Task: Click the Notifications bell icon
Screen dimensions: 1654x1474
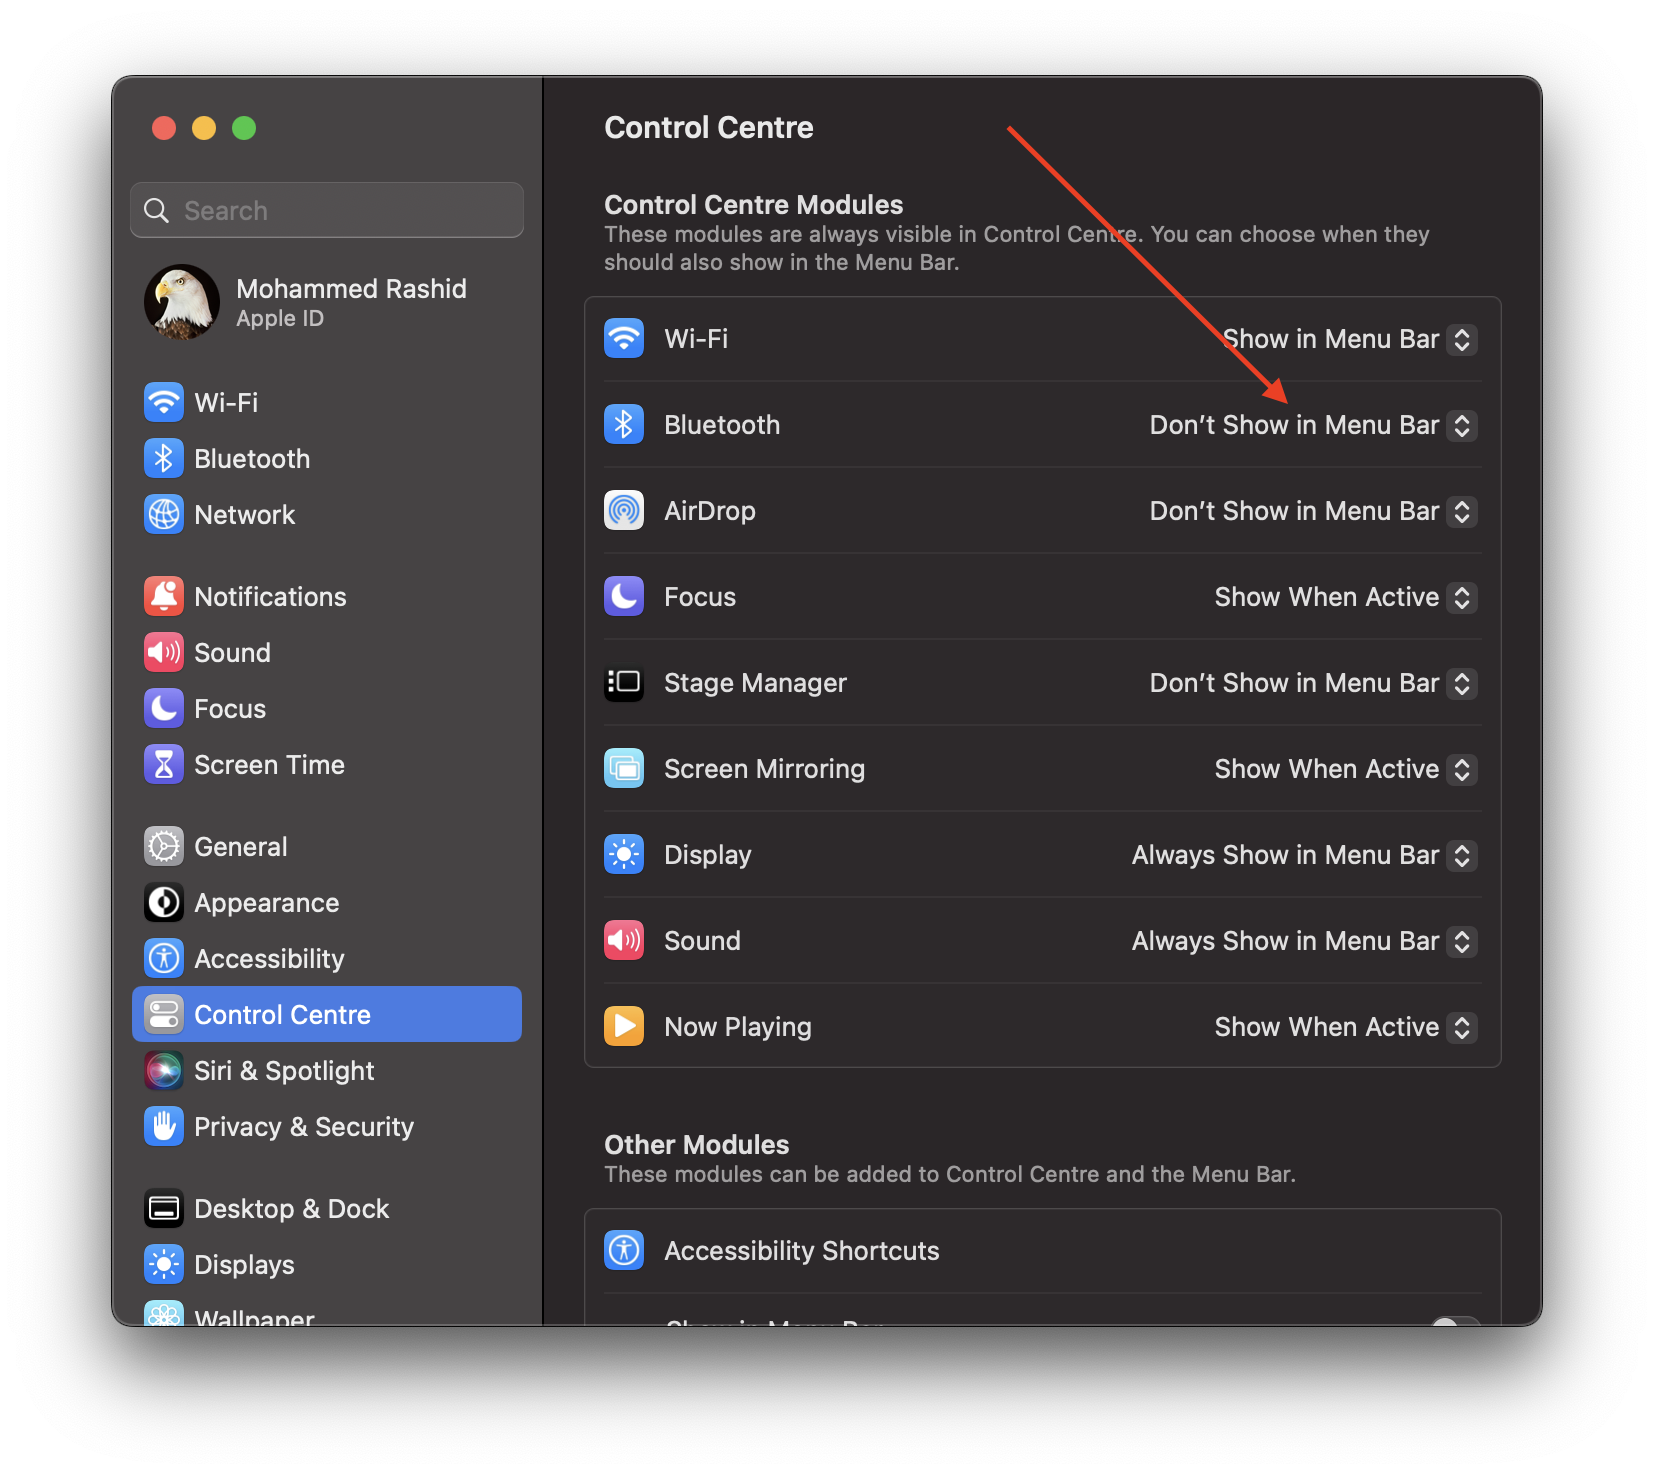Action: click(x=164, y=597)
